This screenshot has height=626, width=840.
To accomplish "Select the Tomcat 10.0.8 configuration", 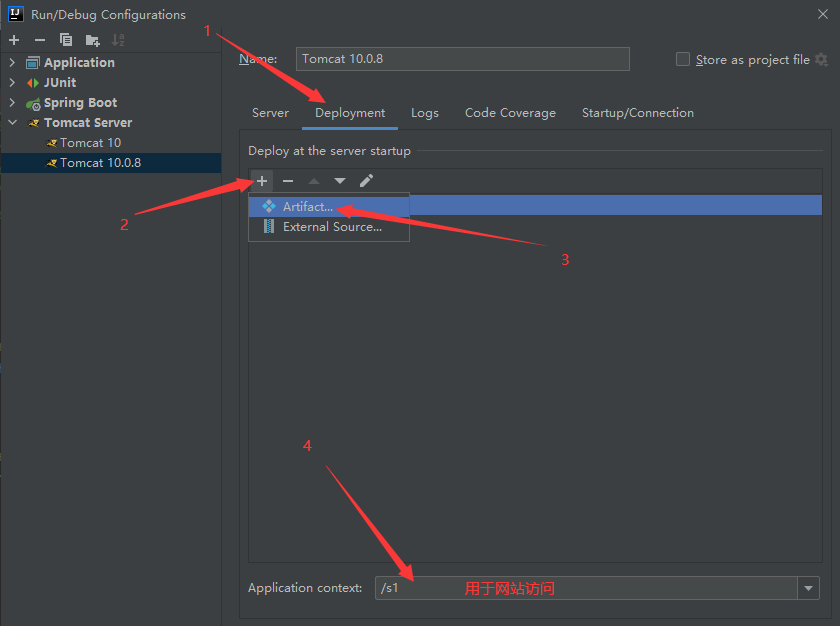I will pos(111,163).
